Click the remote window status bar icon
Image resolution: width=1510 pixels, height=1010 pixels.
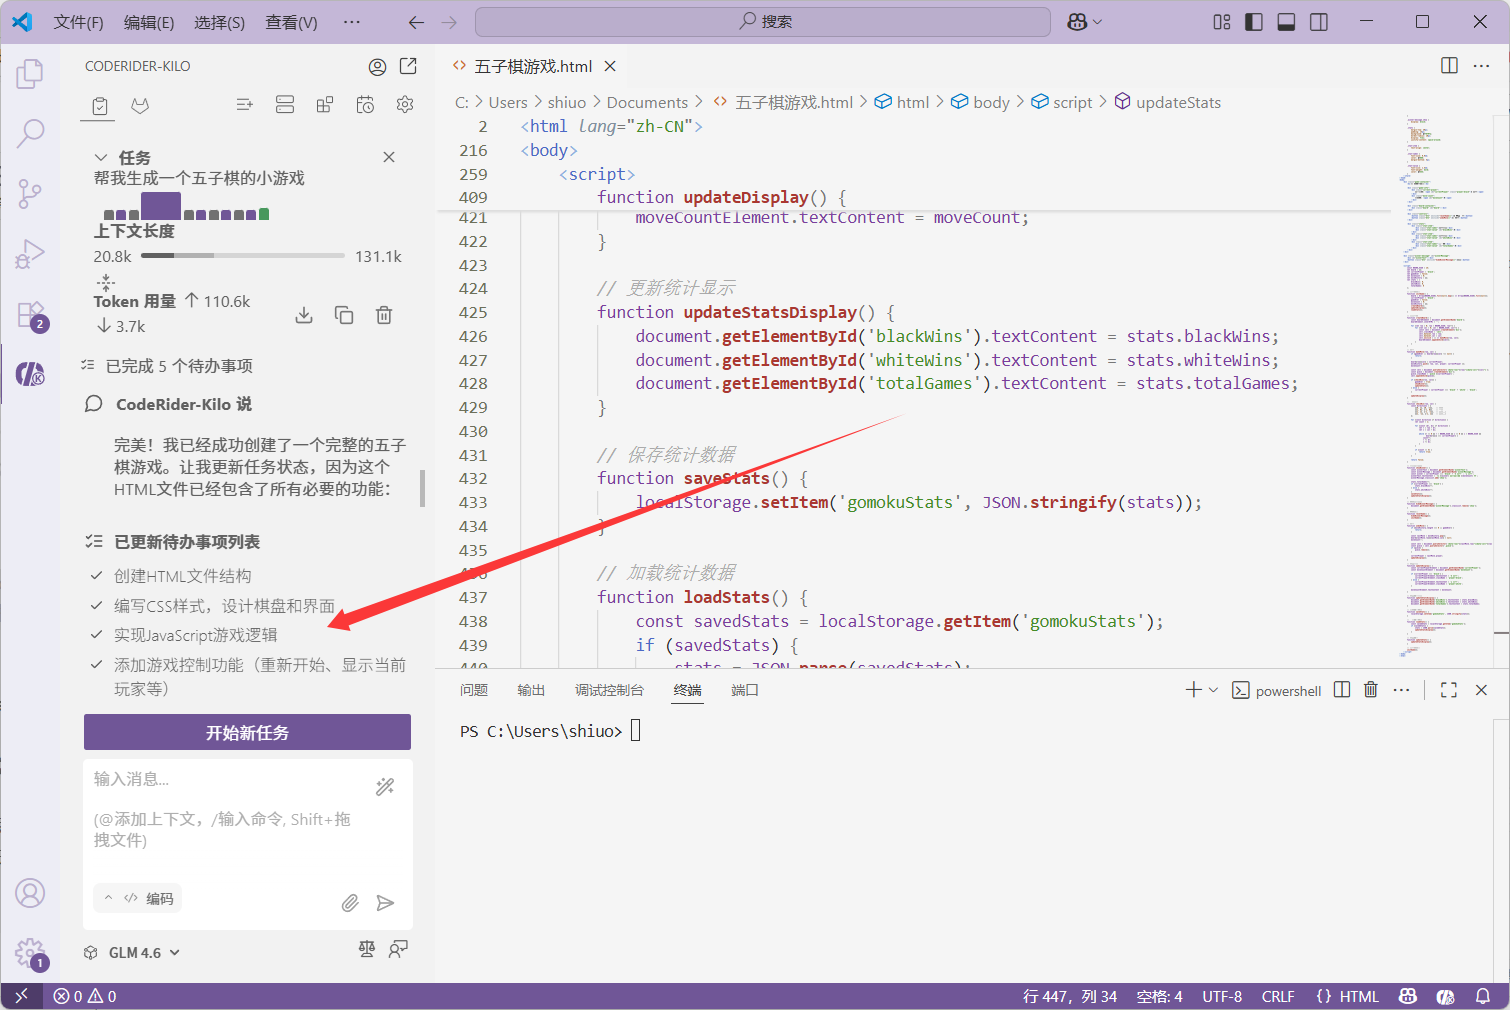click(22, 996)
